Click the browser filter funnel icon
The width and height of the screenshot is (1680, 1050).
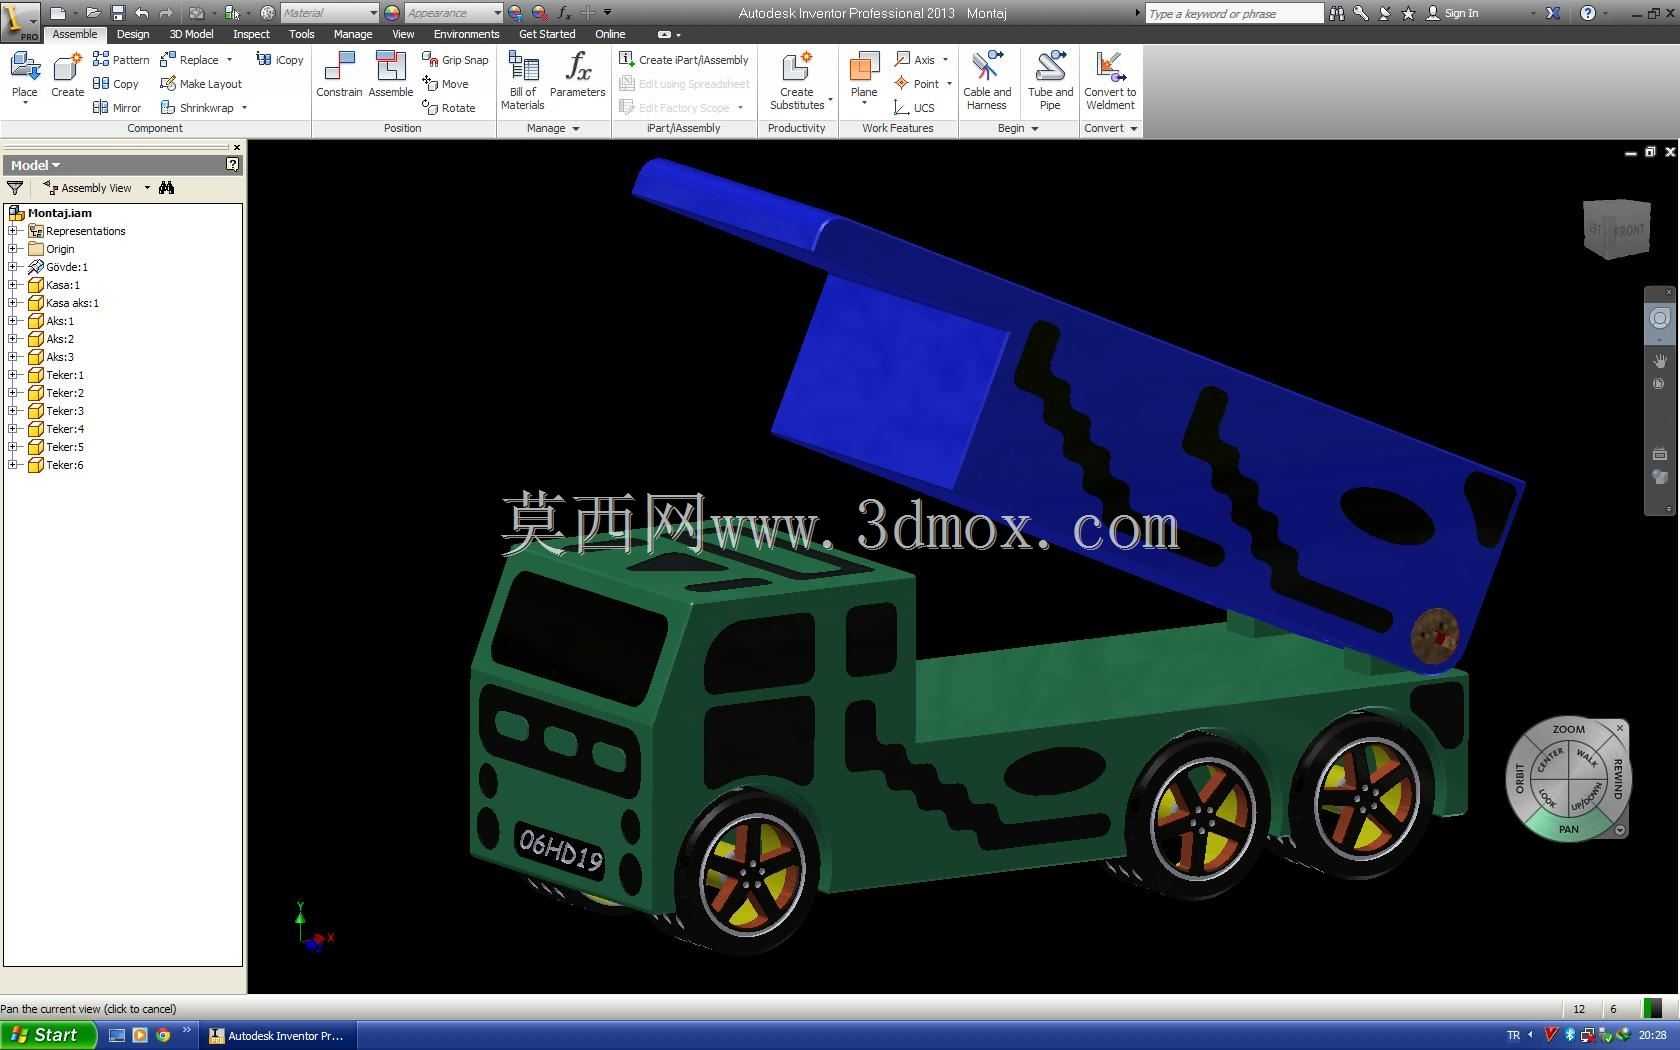coord(15,188)
